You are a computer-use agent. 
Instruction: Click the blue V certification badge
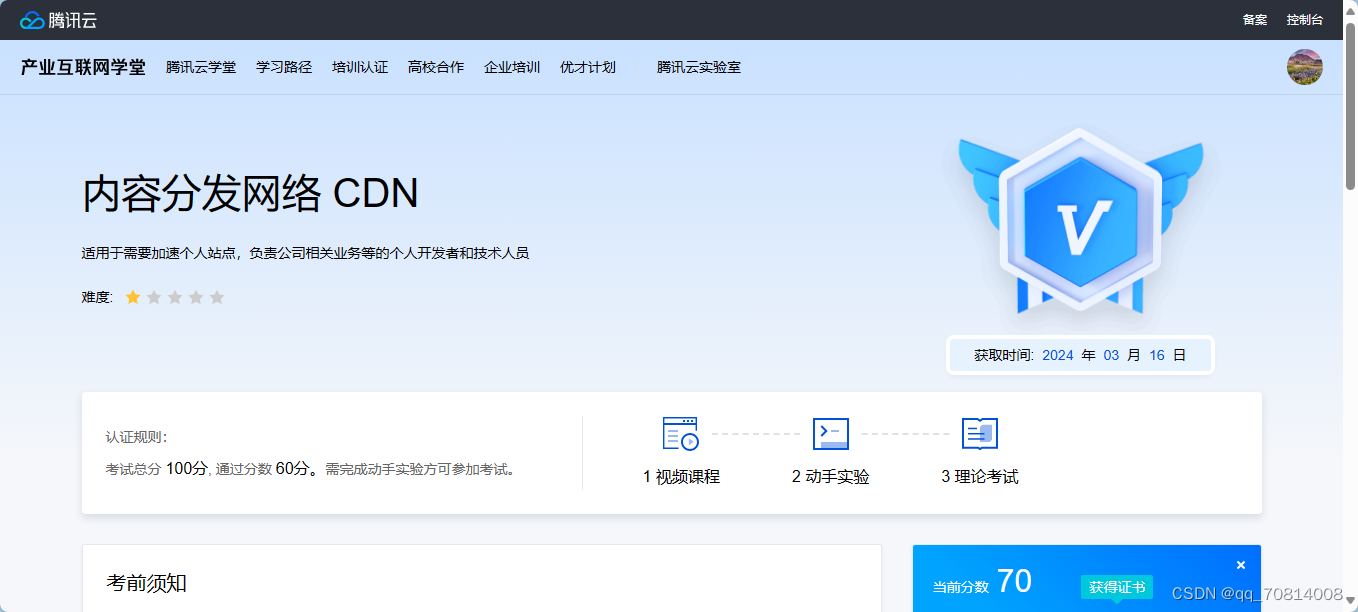click(x=1081, y=222)
